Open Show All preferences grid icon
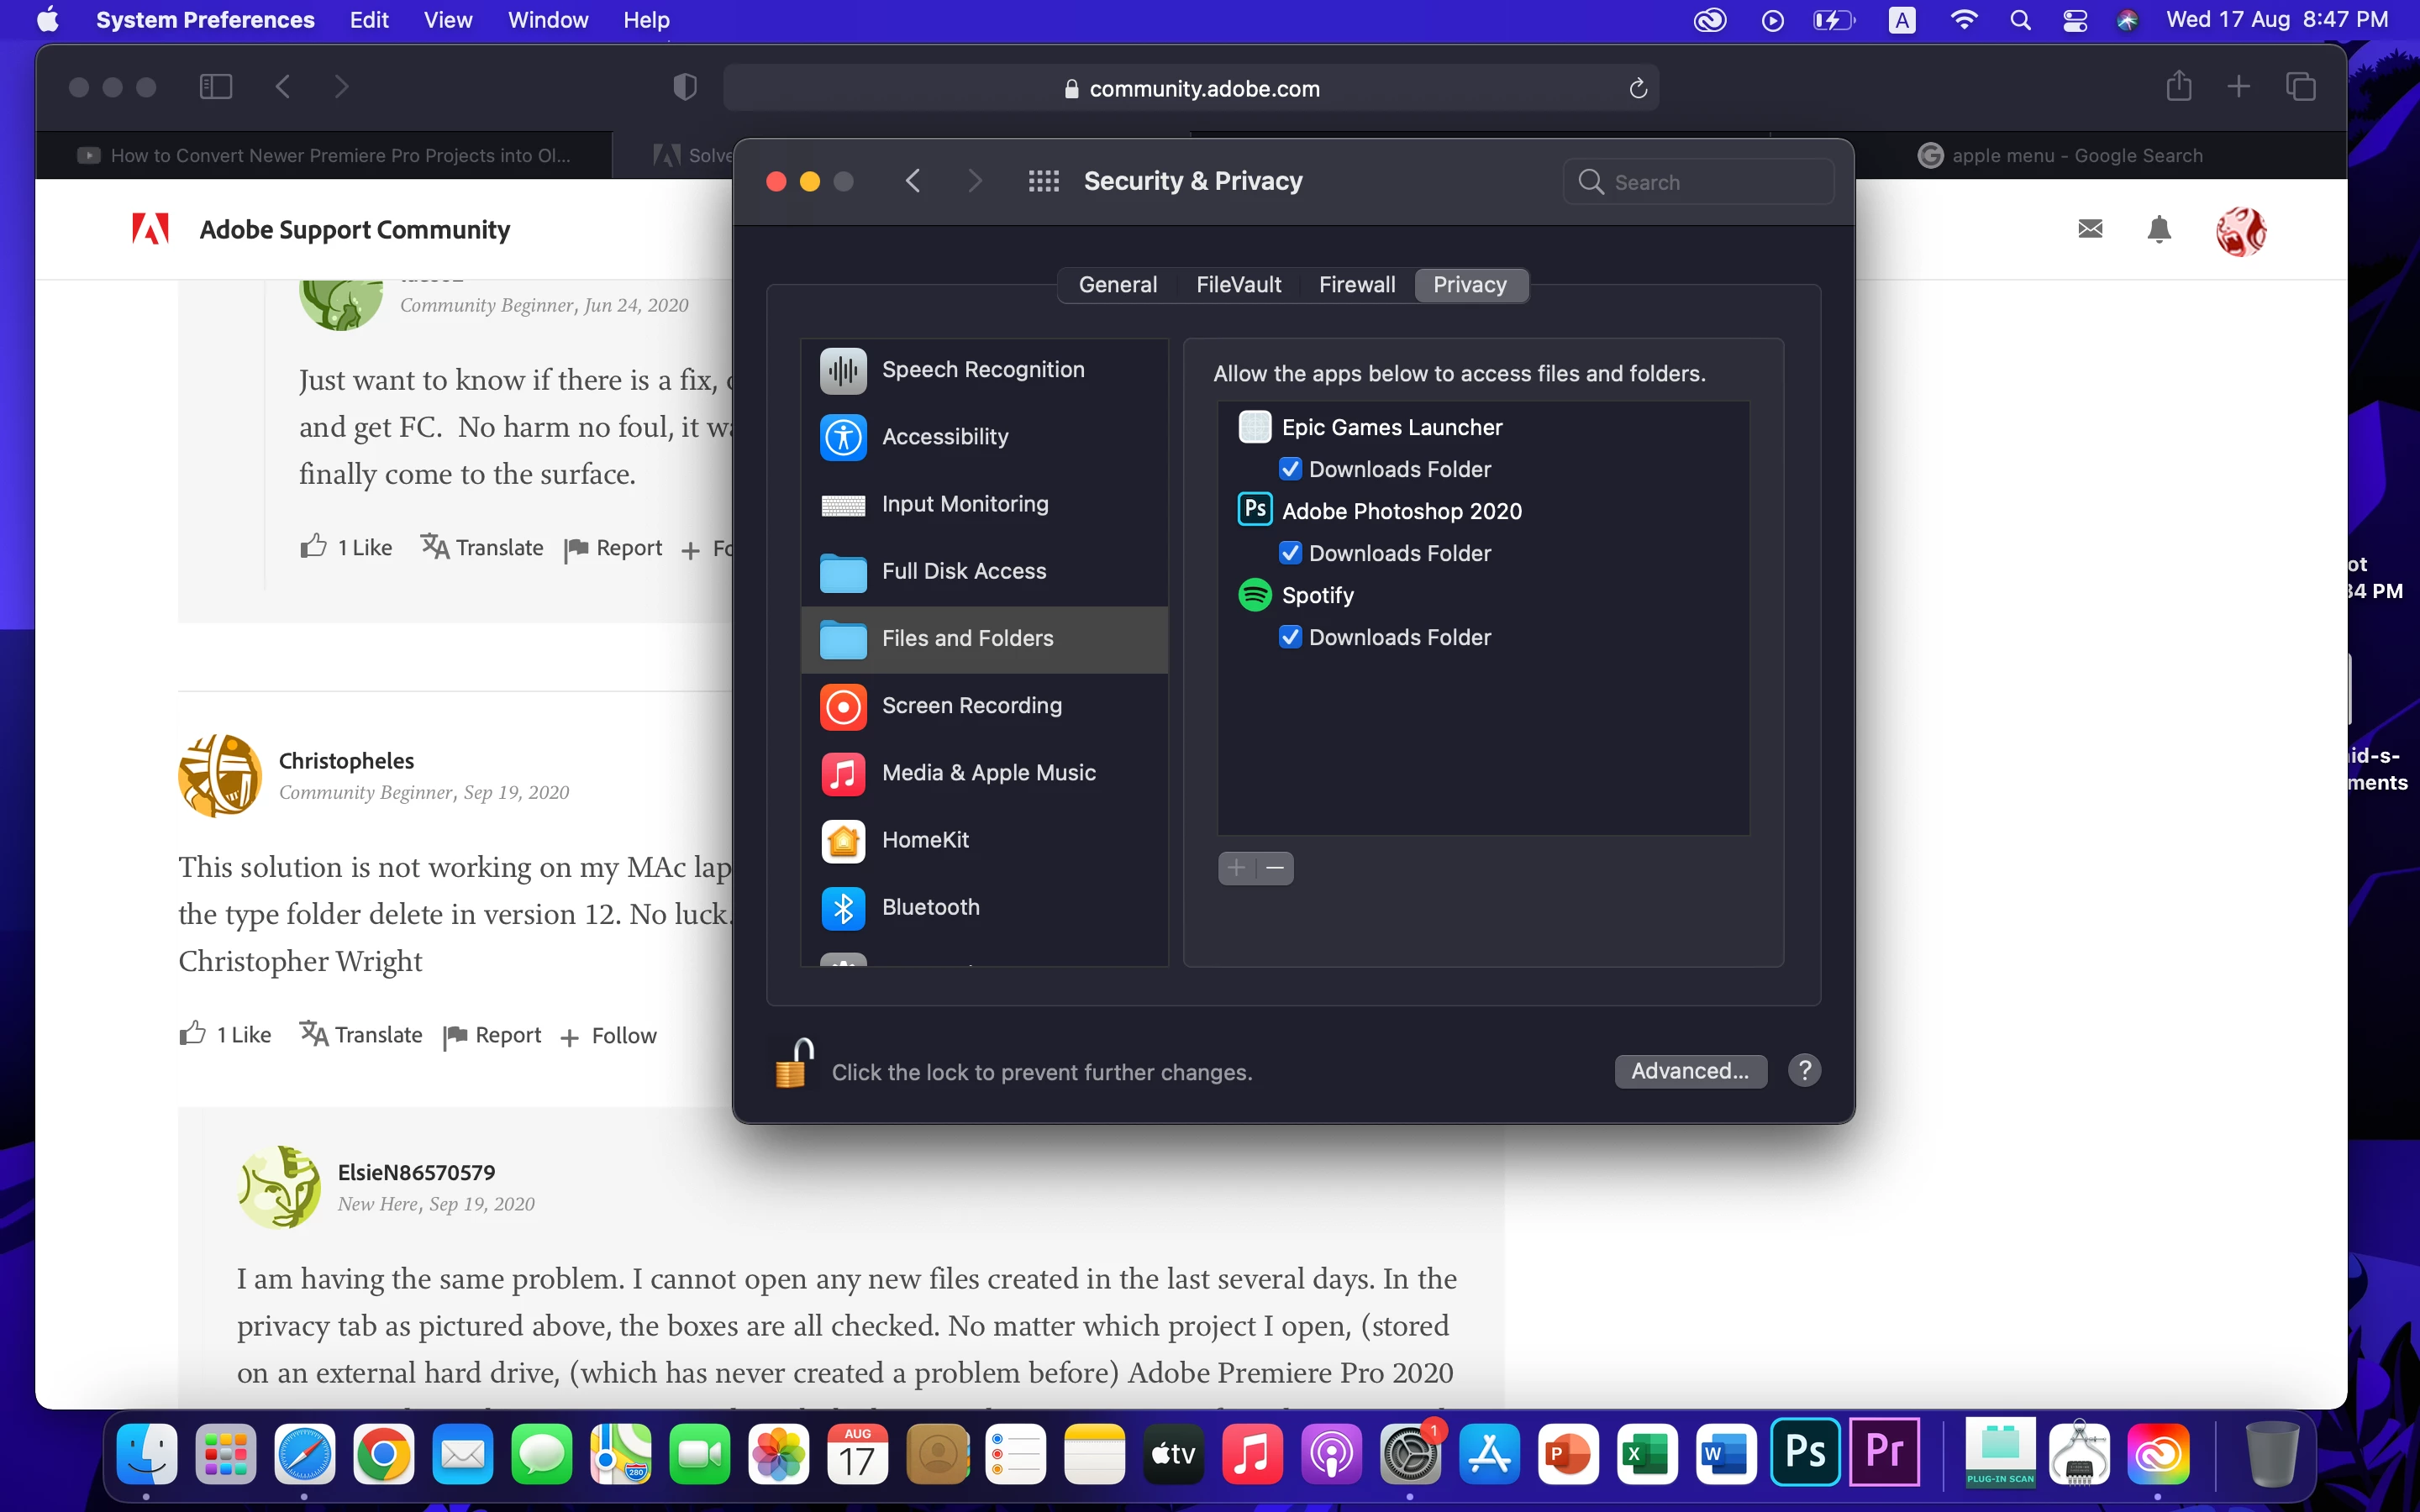 coord(1043,181)
